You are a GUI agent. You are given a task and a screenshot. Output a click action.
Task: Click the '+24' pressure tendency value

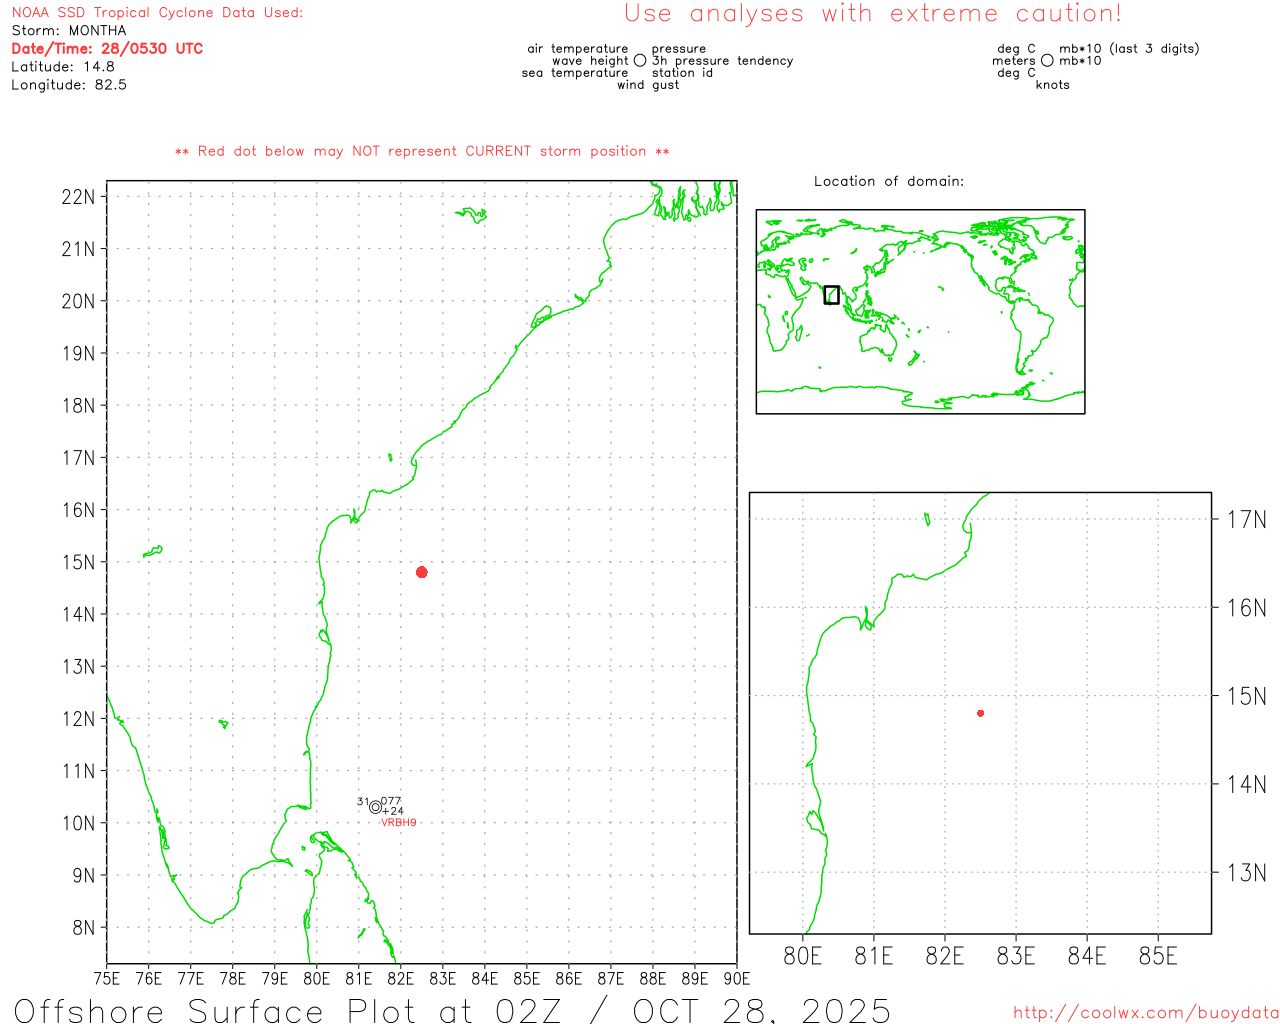[x=393, y=812]
